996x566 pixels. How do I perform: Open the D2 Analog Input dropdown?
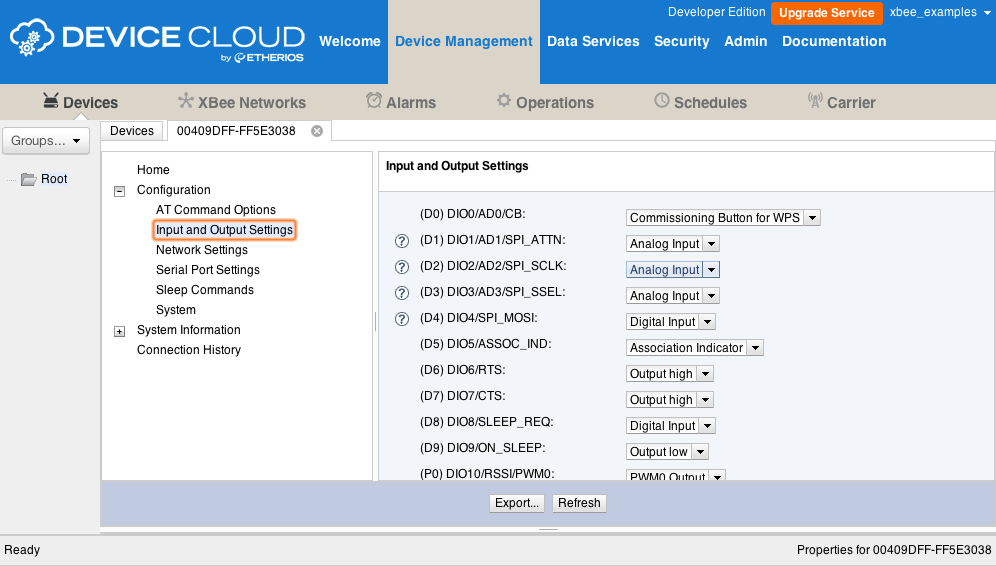click(x=673, y=270)
